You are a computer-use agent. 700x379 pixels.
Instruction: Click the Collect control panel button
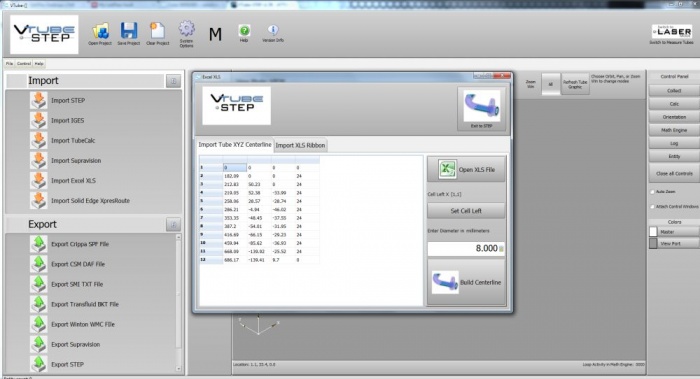674,91
